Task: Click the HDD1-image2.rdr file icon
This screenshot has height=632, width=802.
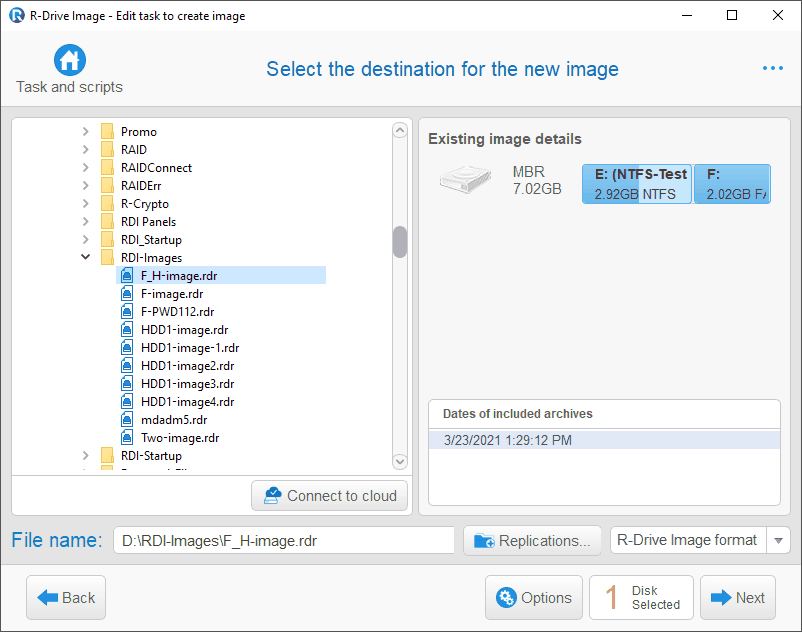Action: 127,366
